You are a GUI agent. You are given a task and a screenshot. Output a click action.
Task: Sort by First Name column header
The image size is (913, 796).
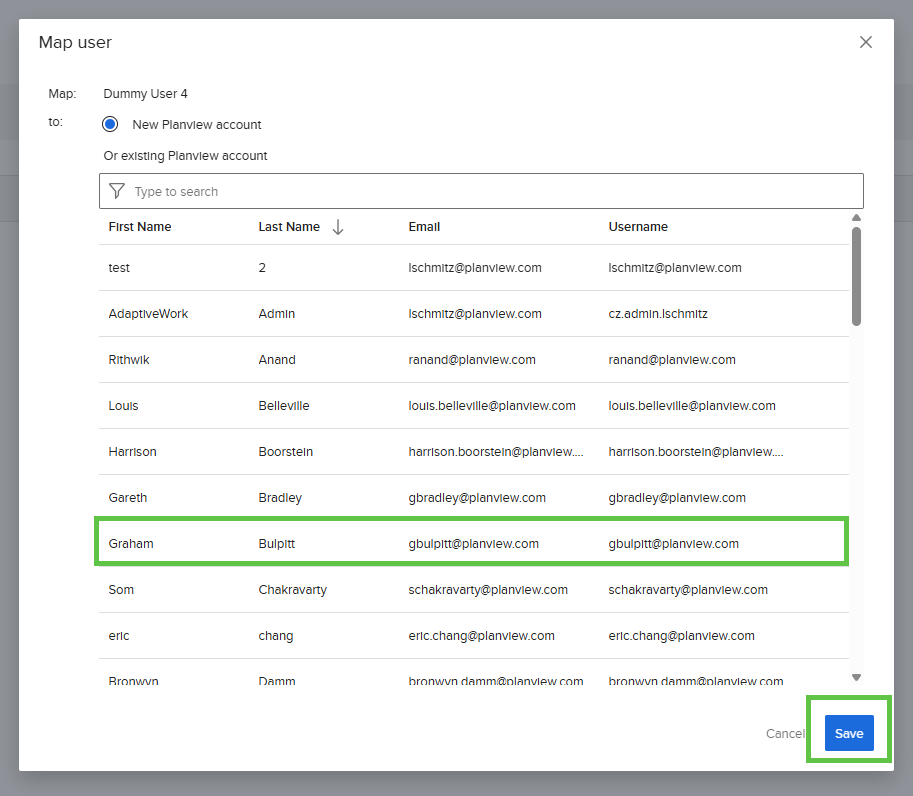point(140,227)
